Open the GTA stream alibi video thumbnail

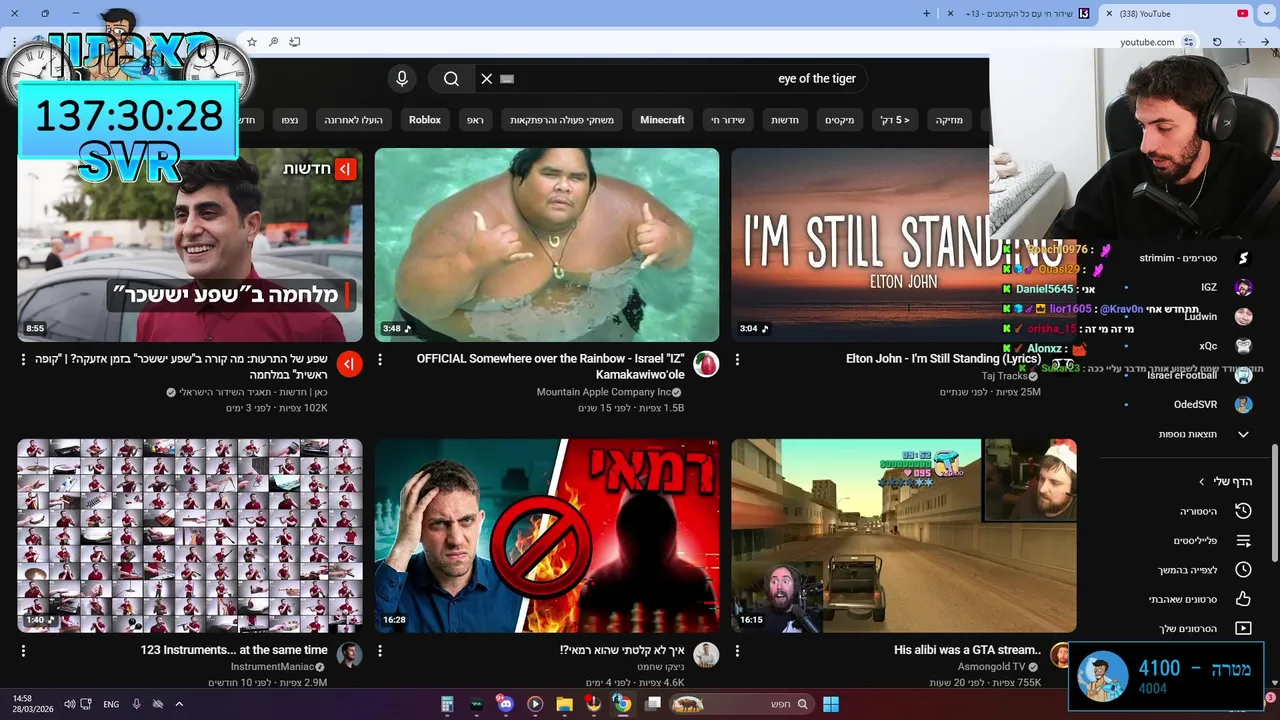pyautogui.click(x=904, y=535)
